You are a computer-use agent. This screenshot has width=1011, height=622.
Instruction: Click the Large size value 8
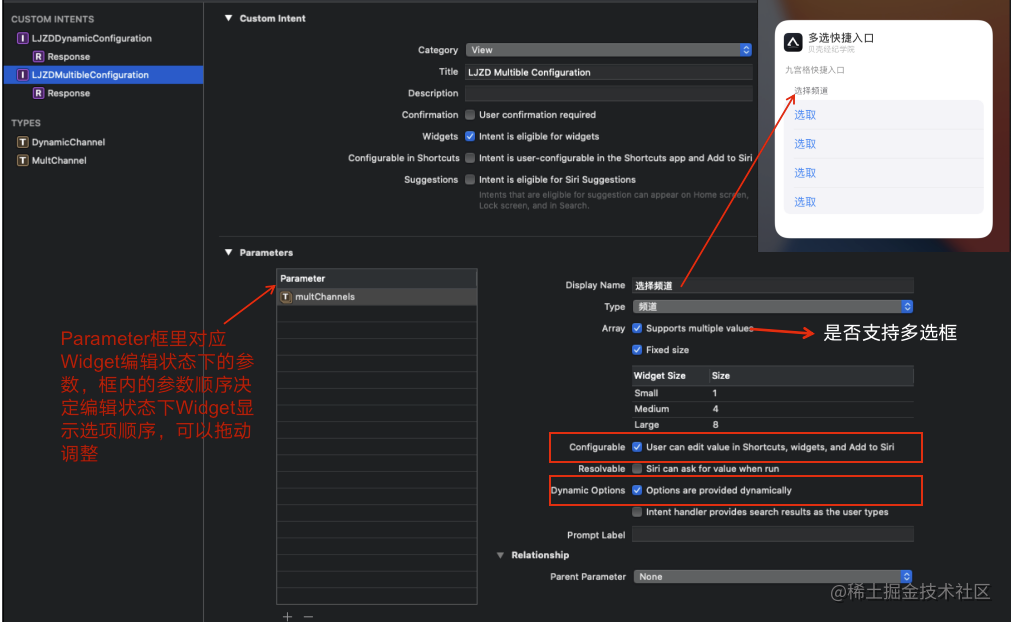tap(715, 425)
